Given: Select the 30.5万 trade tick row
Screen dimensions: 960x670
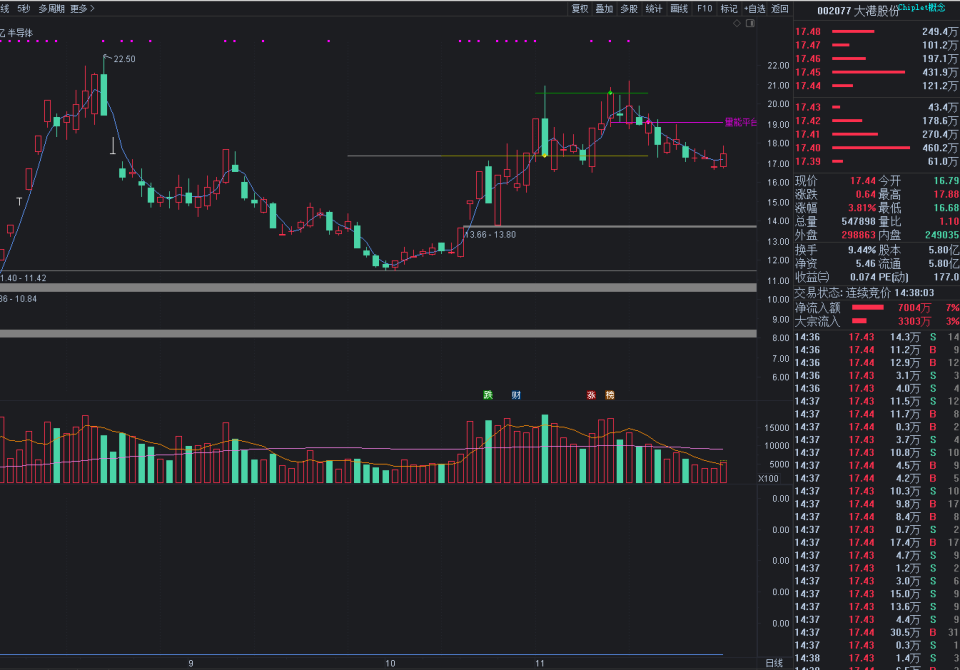Looking at the screenshot, I should [877, 632].
